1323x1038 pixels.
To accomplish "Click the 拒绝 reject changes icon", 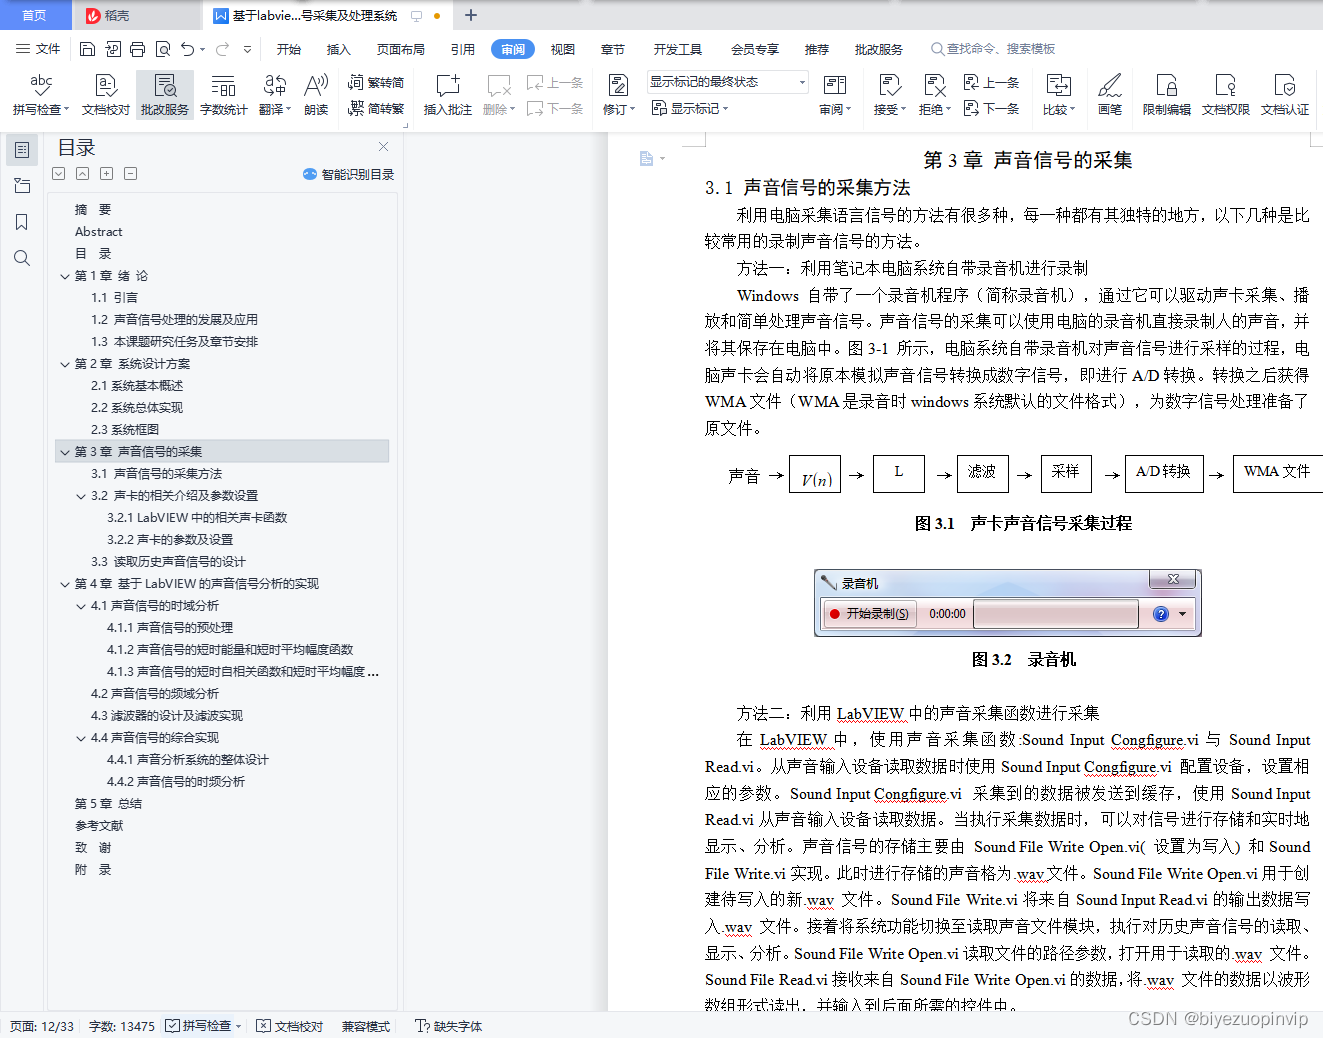I will coord(934,85).
